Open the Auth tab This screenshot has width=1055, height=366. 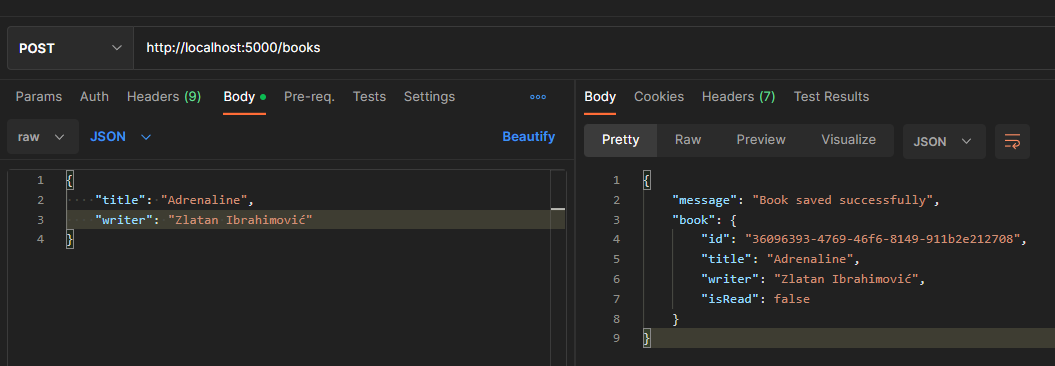click(94, 96)
